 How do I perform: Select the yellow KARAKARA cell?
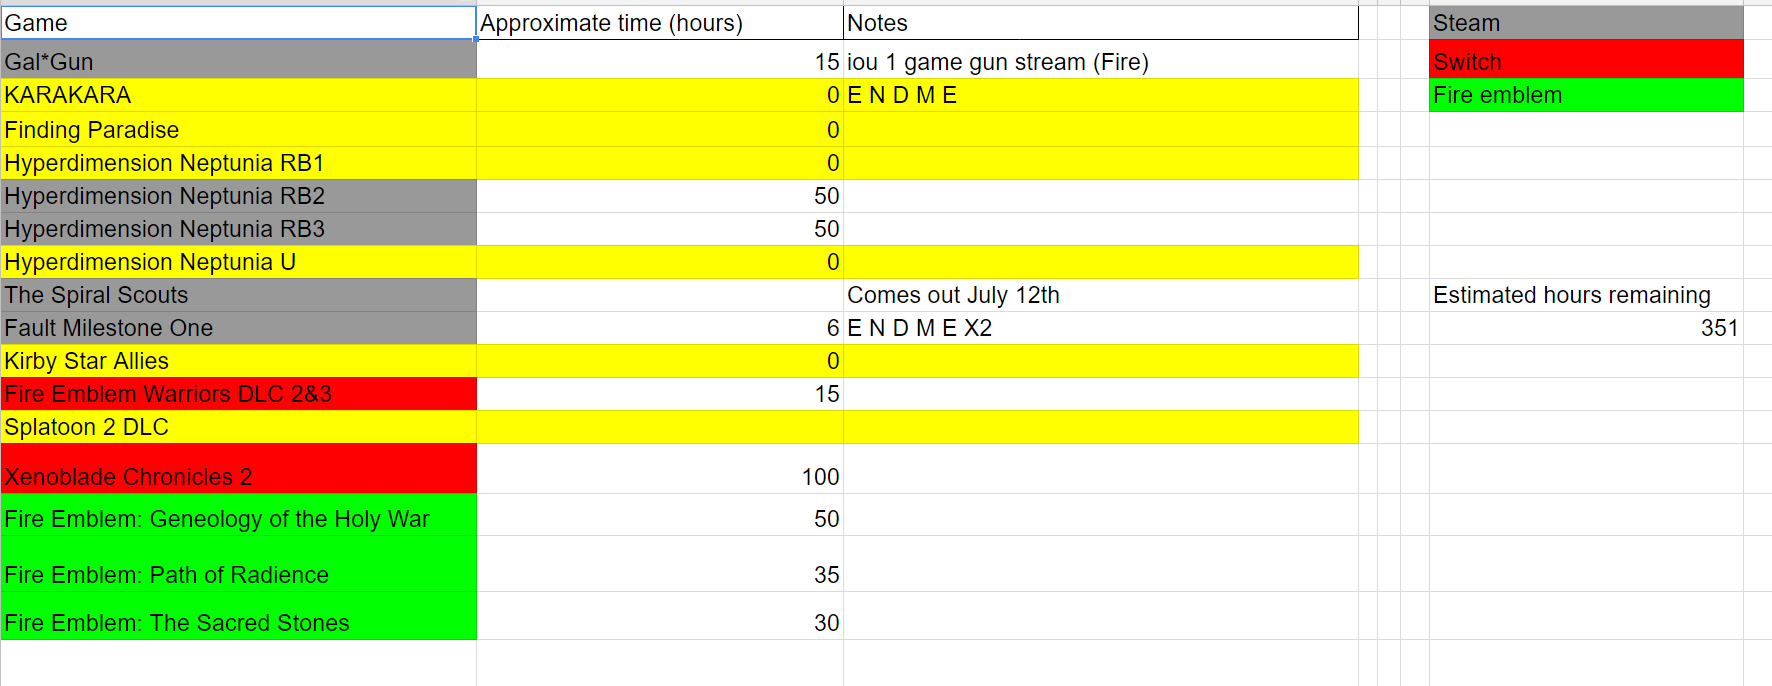click(x=238, y=95)
